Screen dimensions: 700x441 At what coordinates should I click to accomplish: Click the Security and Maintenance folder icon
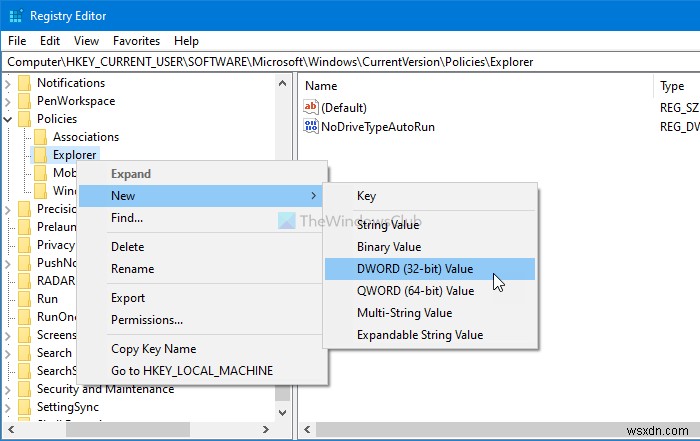(x=25, y=389)
